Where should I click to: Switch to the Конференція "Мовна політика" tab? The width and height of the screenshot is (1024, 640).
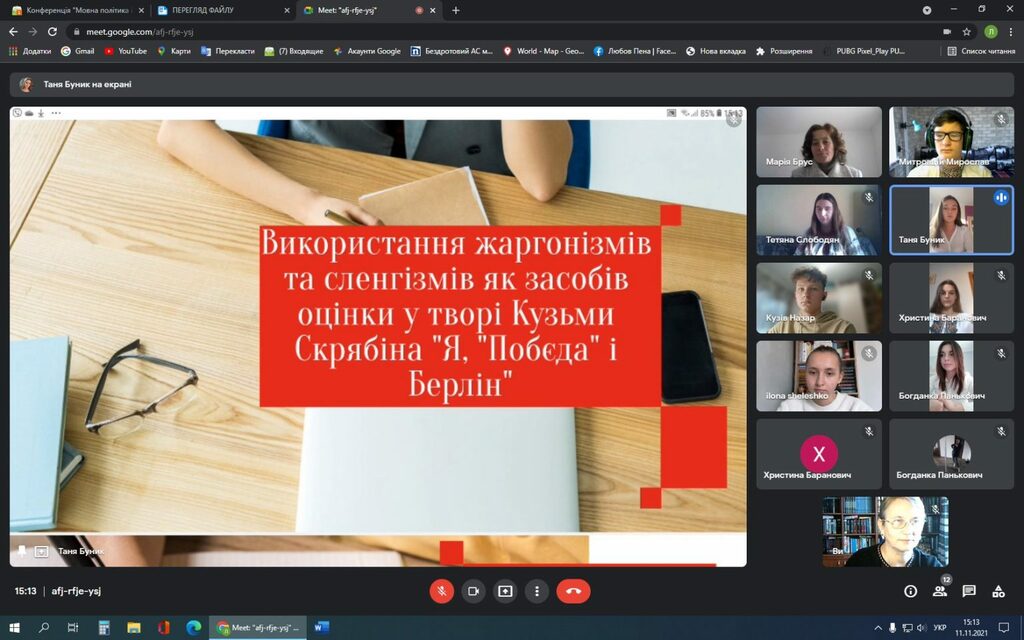[77, 10]
